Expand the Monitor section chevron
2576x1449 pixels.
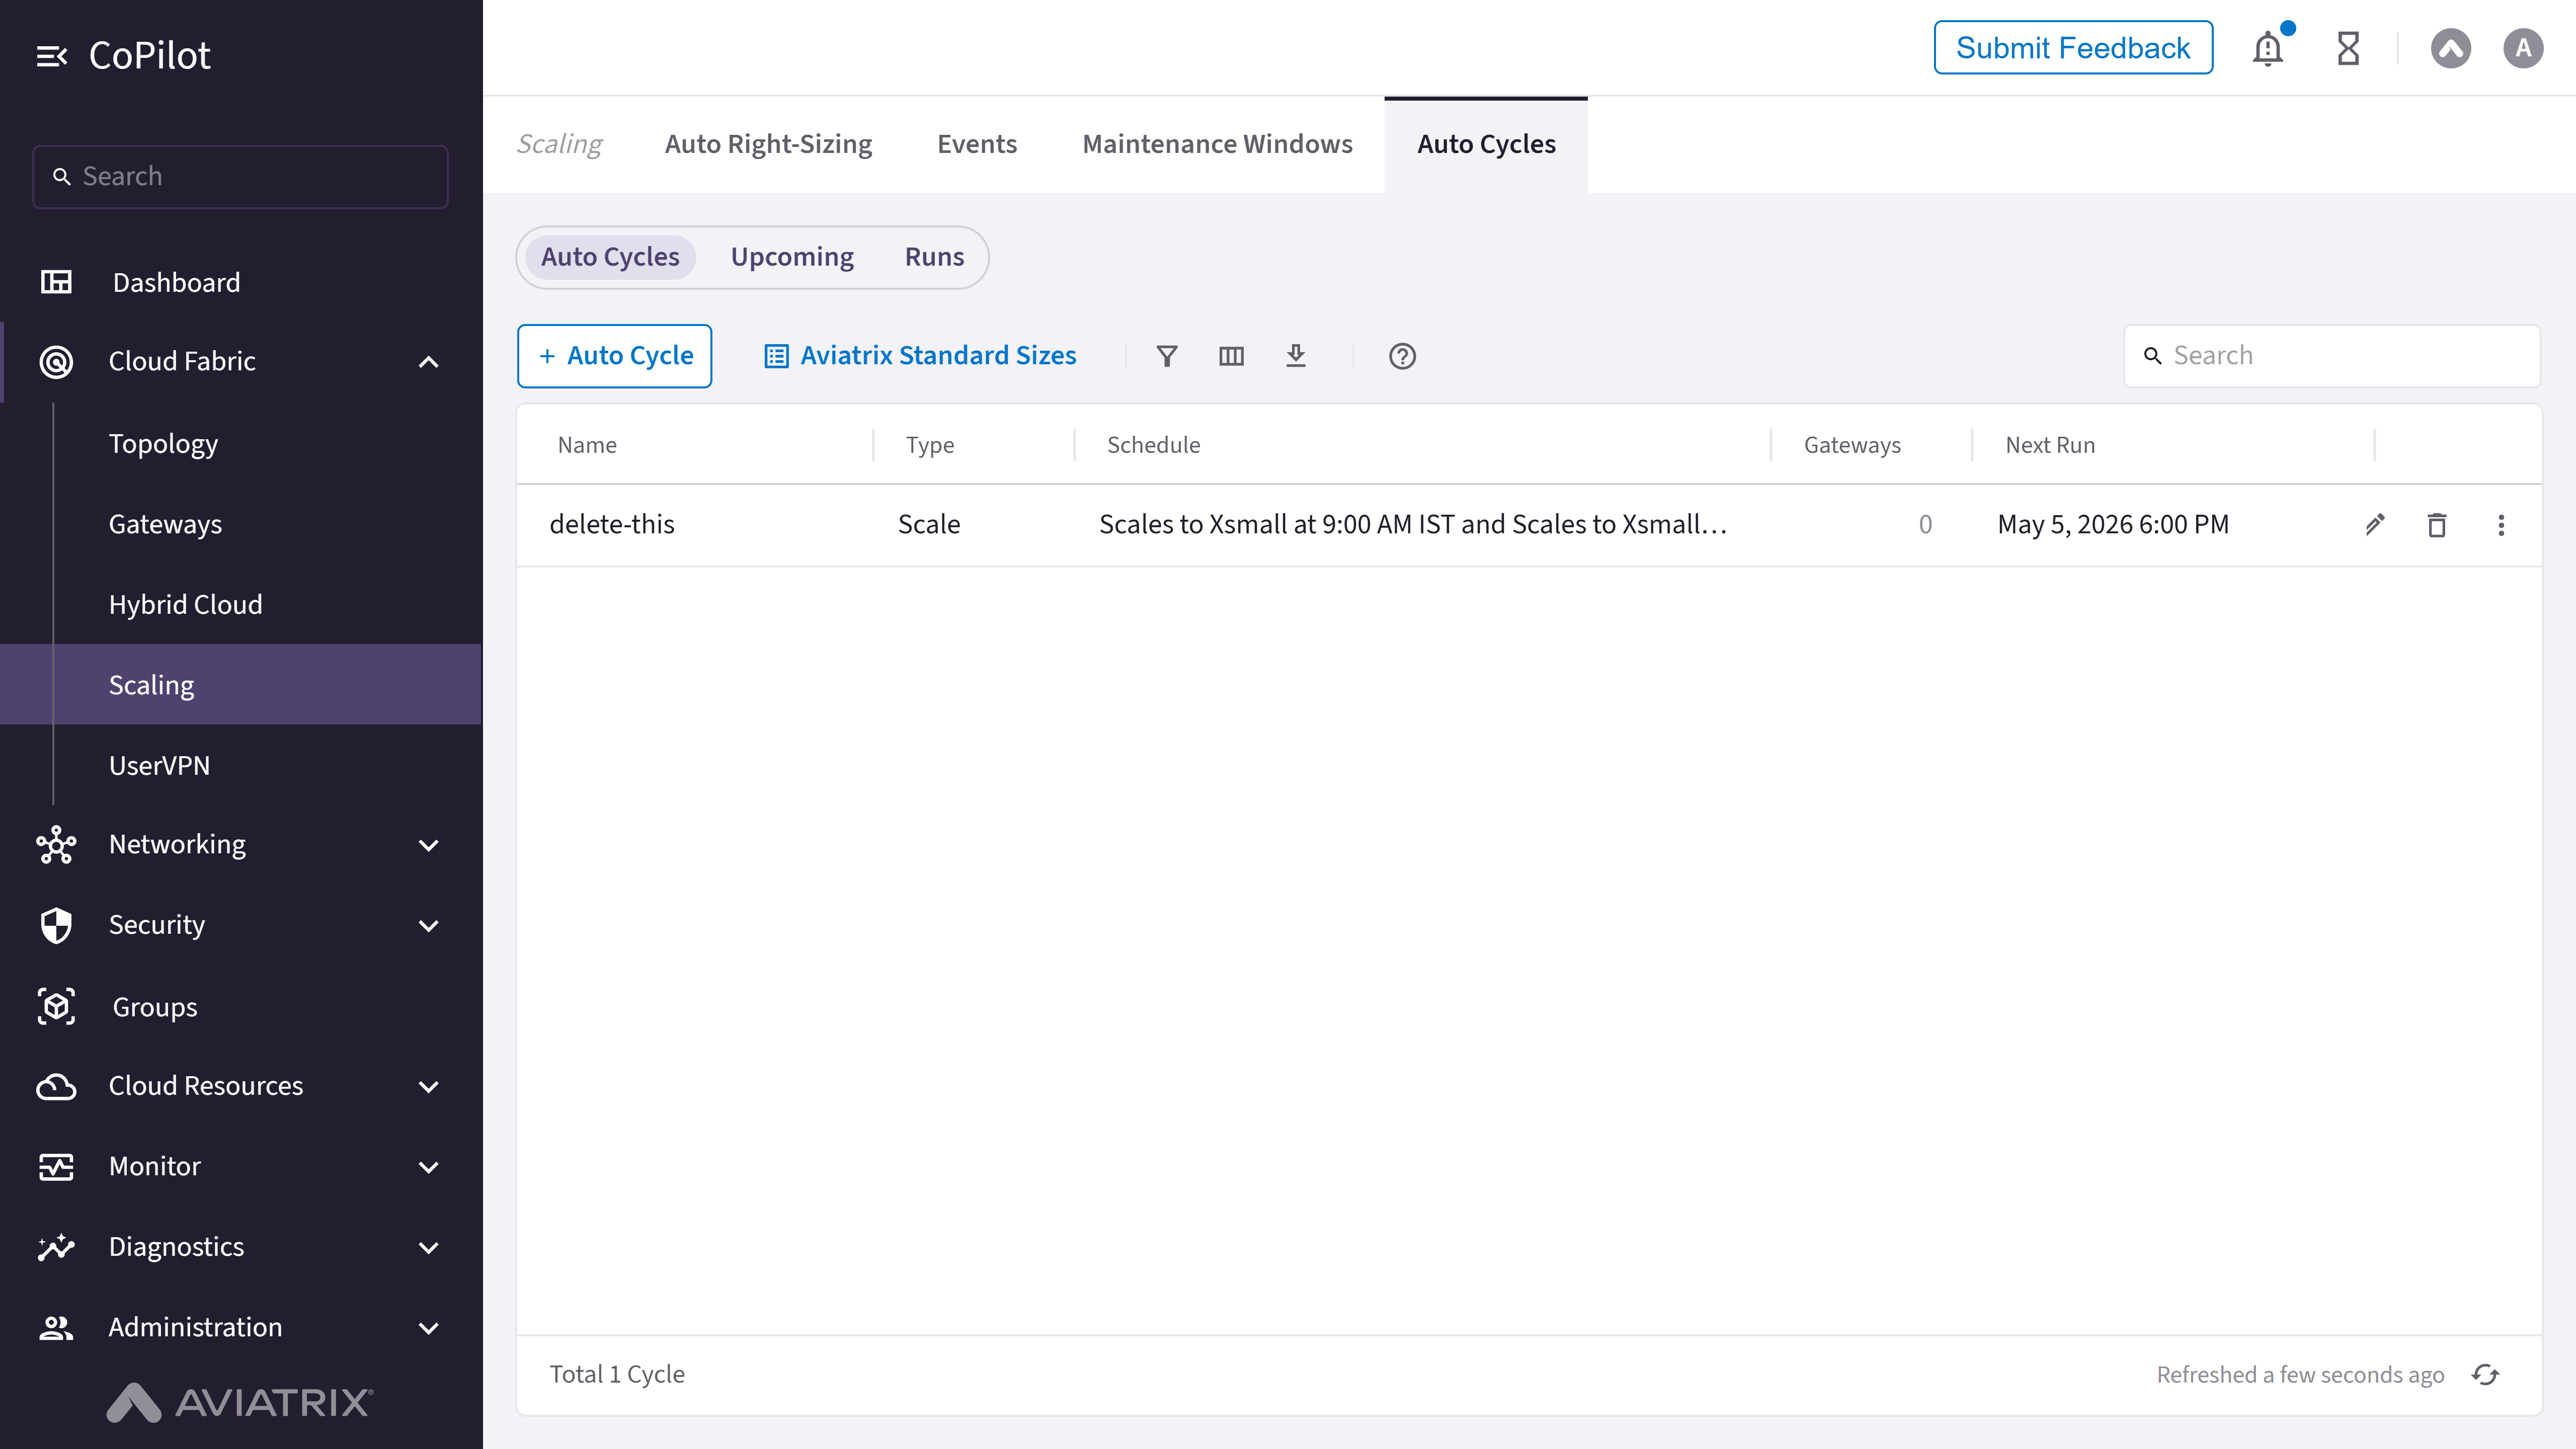428,1168
